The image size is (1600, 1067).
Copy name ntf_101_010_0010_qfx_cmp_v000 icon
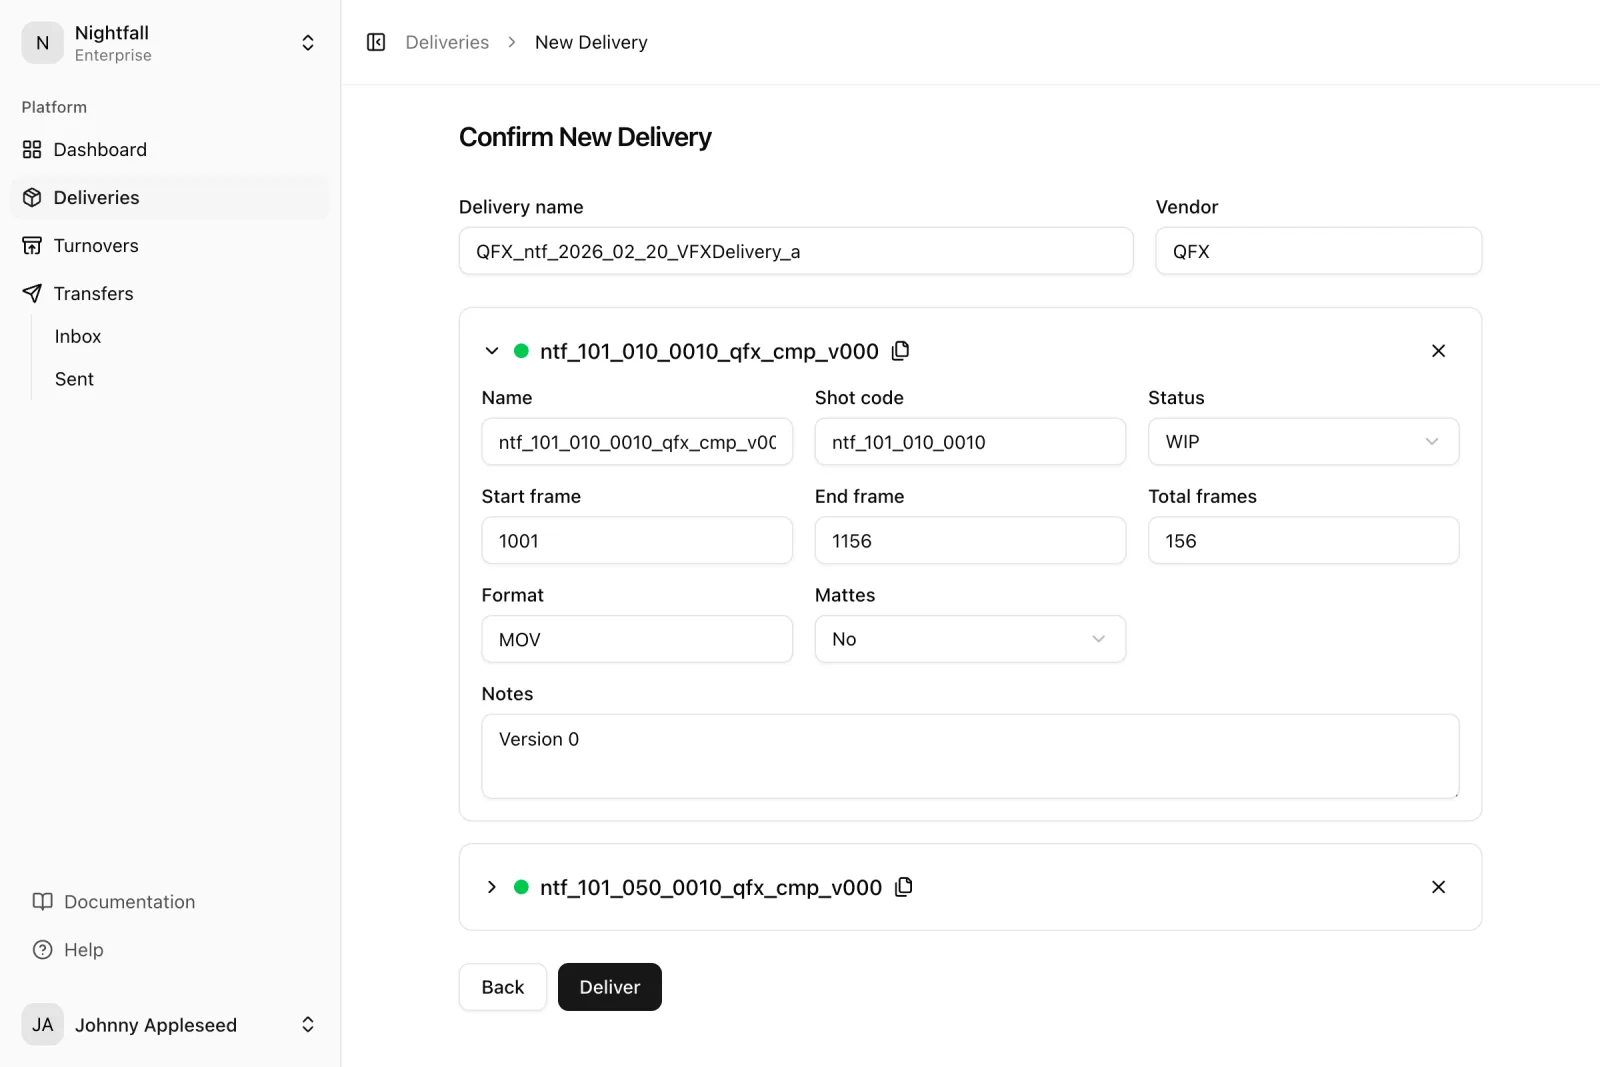pyautogui.click(x=900, y=351)
